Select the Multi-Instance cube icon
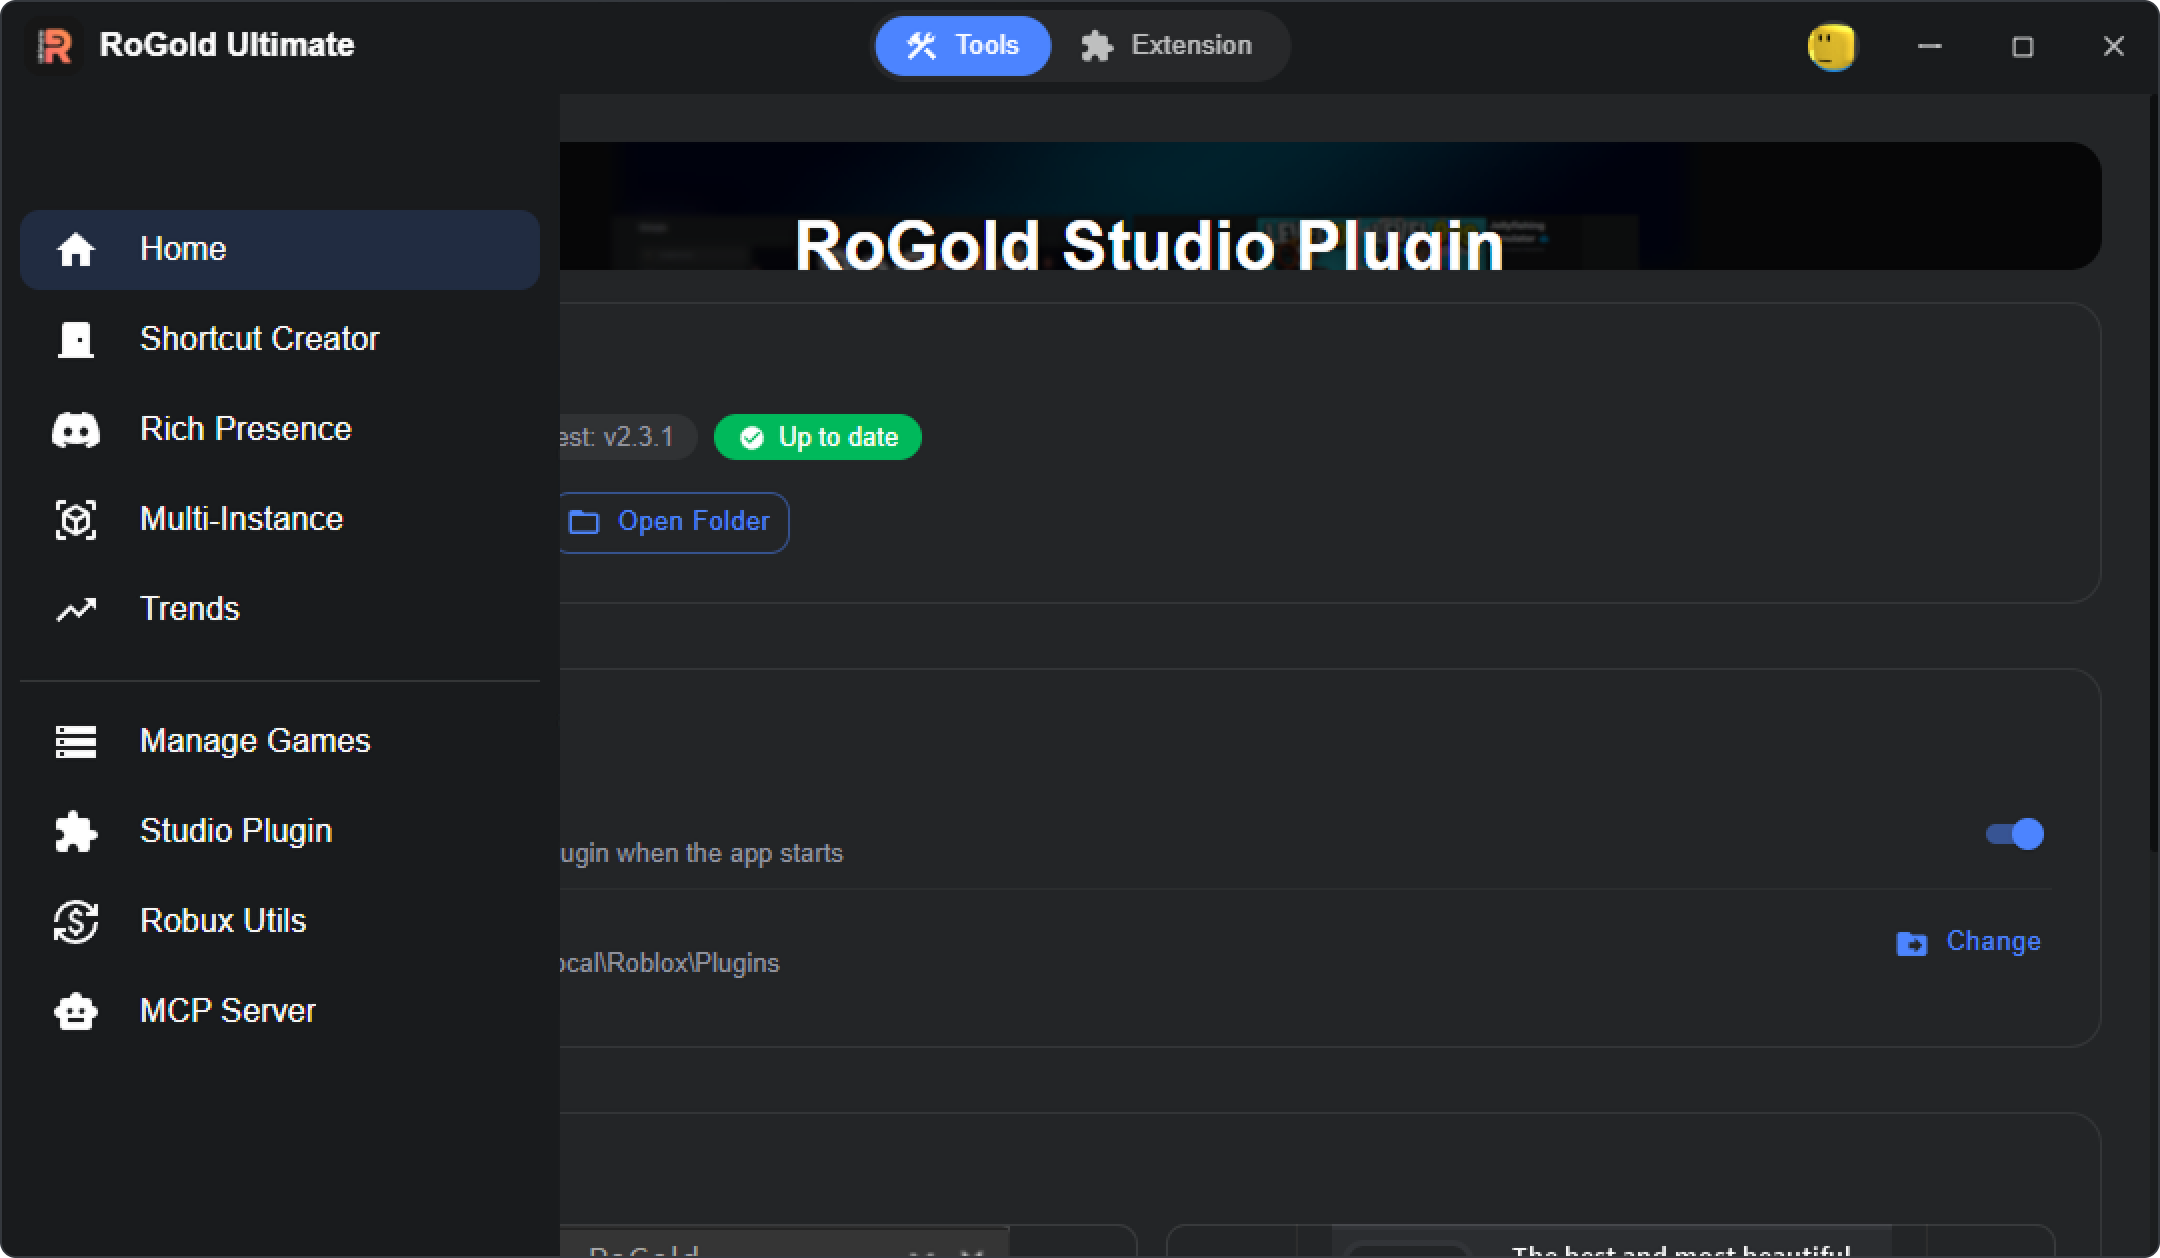 pyautogui.click(x=76, y=520)
